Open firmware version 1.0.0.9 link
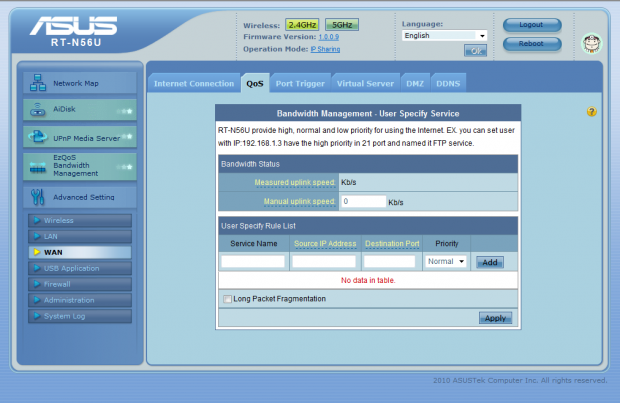Screen dimensions: 620x403 pyautogui.click(x=329, y=37)
